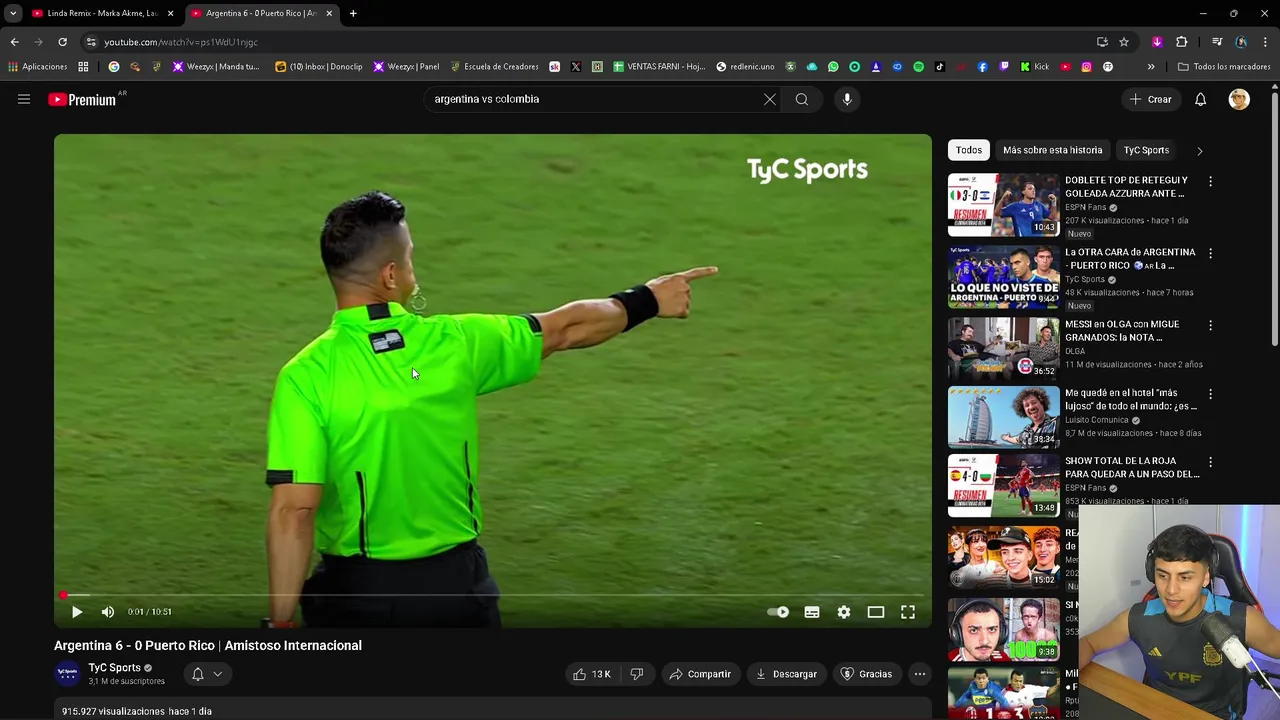Send a Gracias super thanks
This screenshot has width=1280, height=720.
pyautogui.click(x=866, y=674)
